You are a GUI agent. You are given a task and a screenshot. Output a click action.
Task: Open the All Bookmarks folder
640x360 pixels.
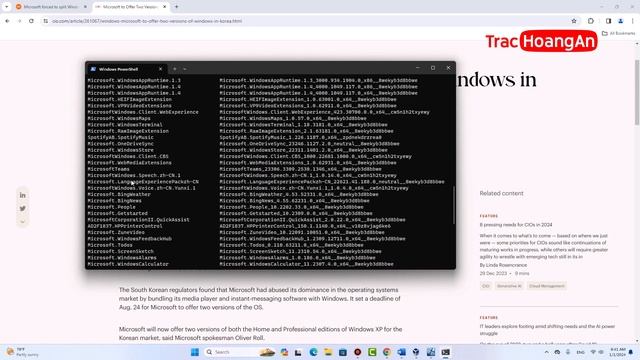point(618,33)
